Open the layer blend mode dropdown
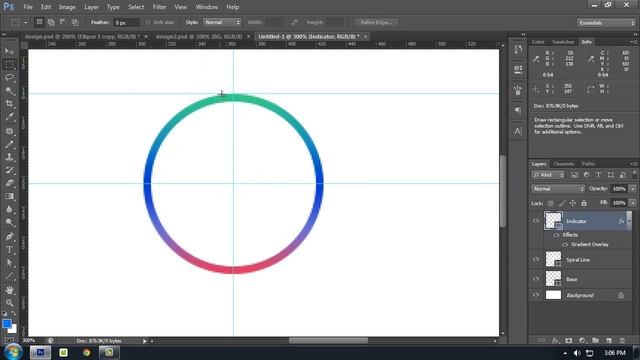Viewport: 640px width, 360px height. click(558, 189)
